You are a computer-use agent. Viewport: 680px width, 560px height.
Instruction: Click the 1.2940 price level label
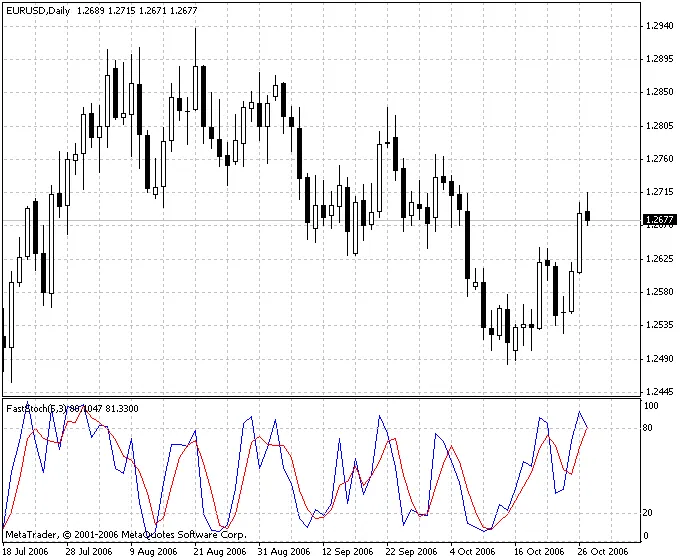click(x=659, y=26)
